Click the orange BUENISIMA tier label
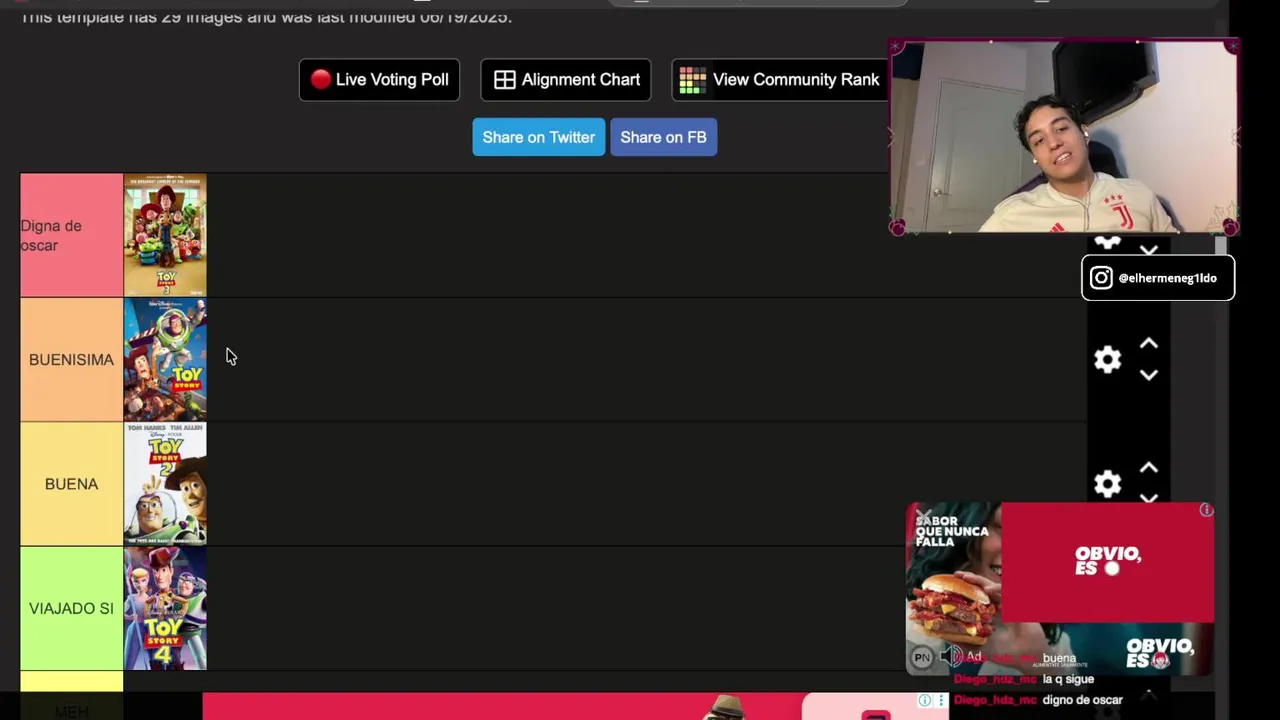This screenshot has width=1280, height=720. pyautogui.click(x=72, y=360)
